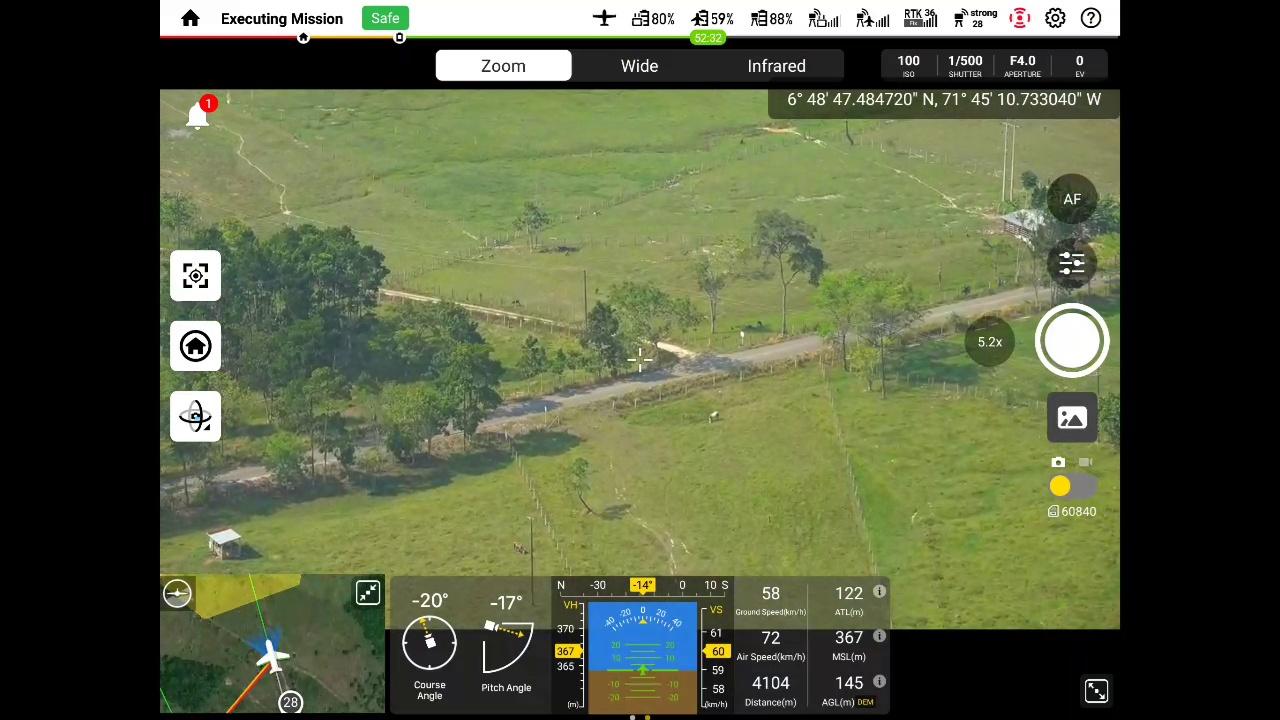Expand the telemetry panel with corner icon
The image size is (1280, 720).
pos(1096,691)
